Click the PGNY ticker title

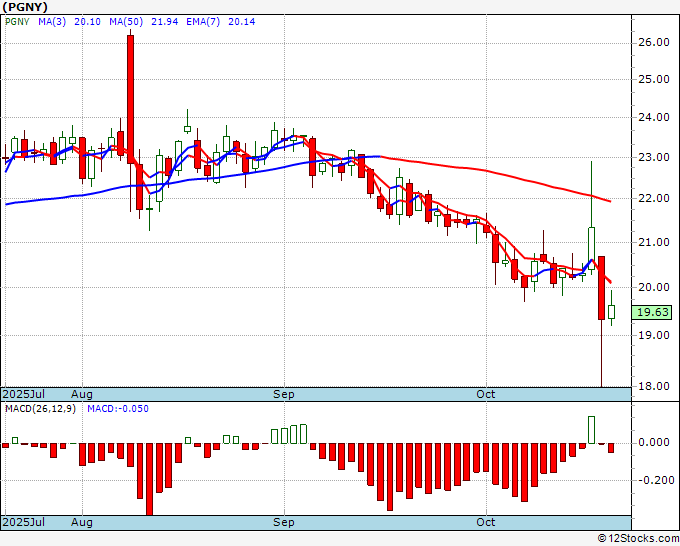[x=25, y=7]
